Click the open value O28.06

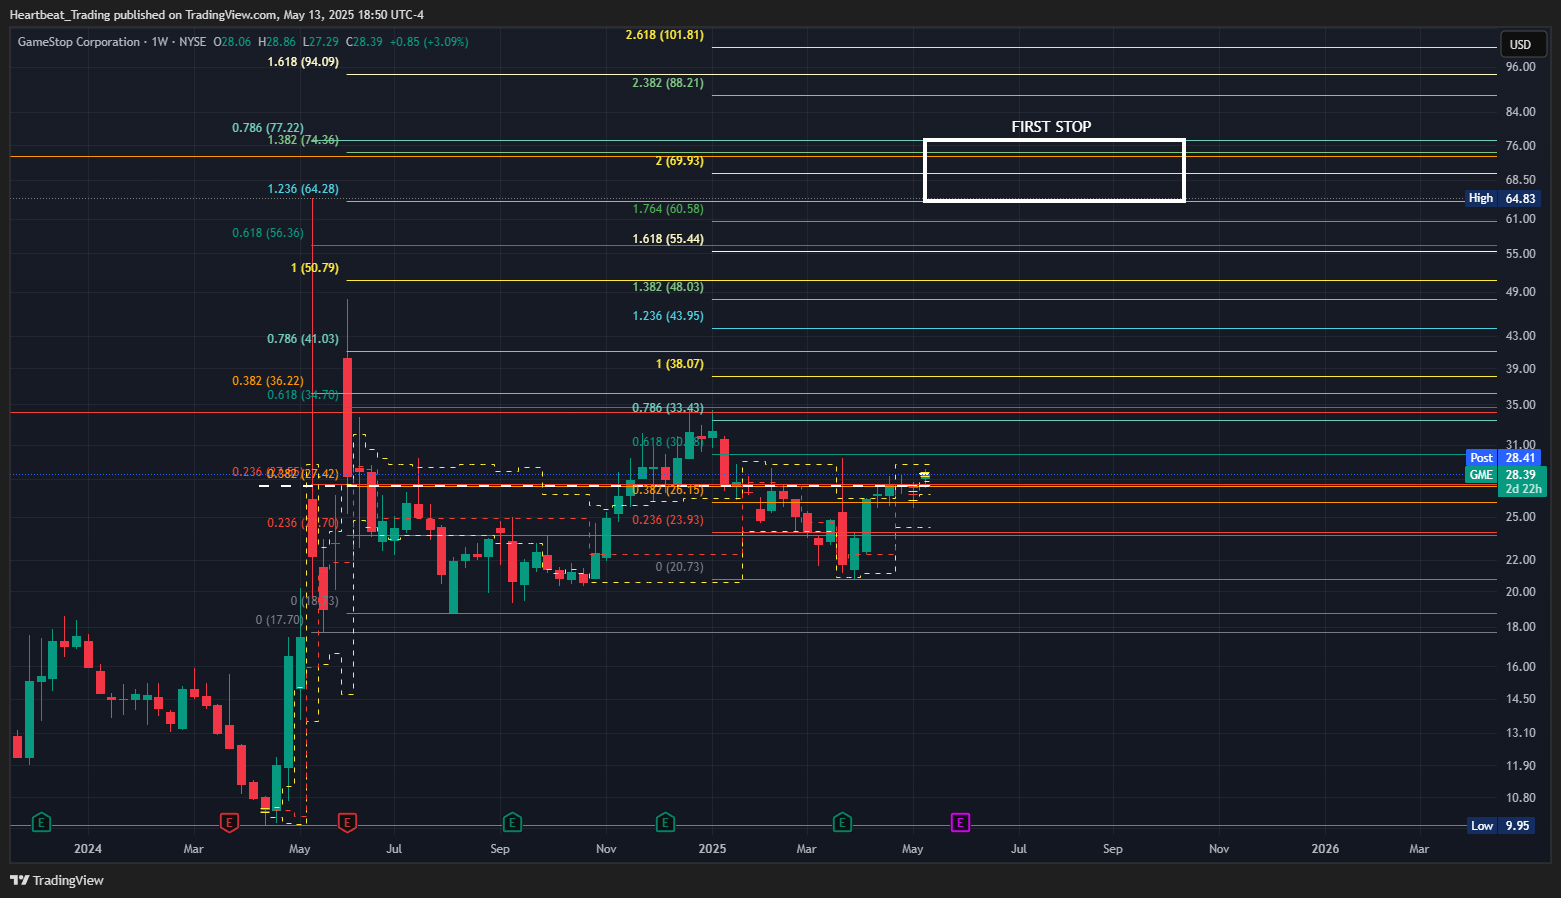coord(232,42)
